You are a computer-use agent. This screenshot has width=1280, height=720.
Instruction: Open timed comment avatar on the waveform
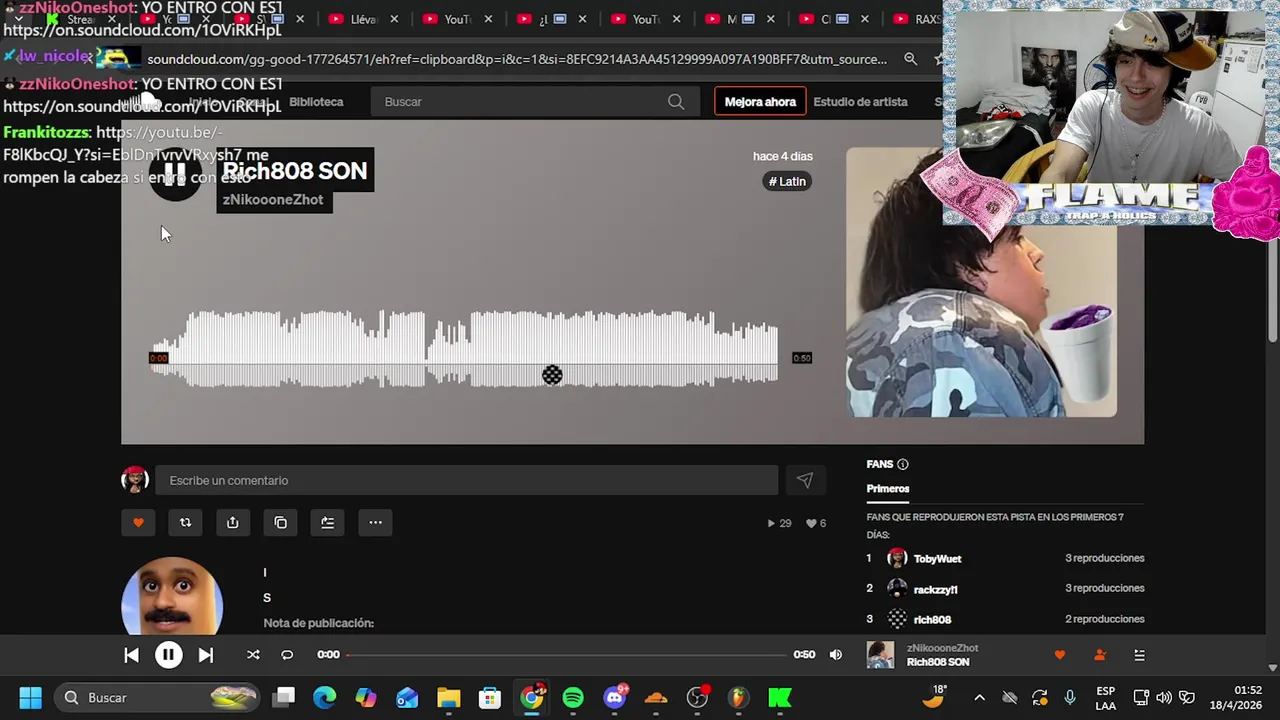click(x=552, y=375)
